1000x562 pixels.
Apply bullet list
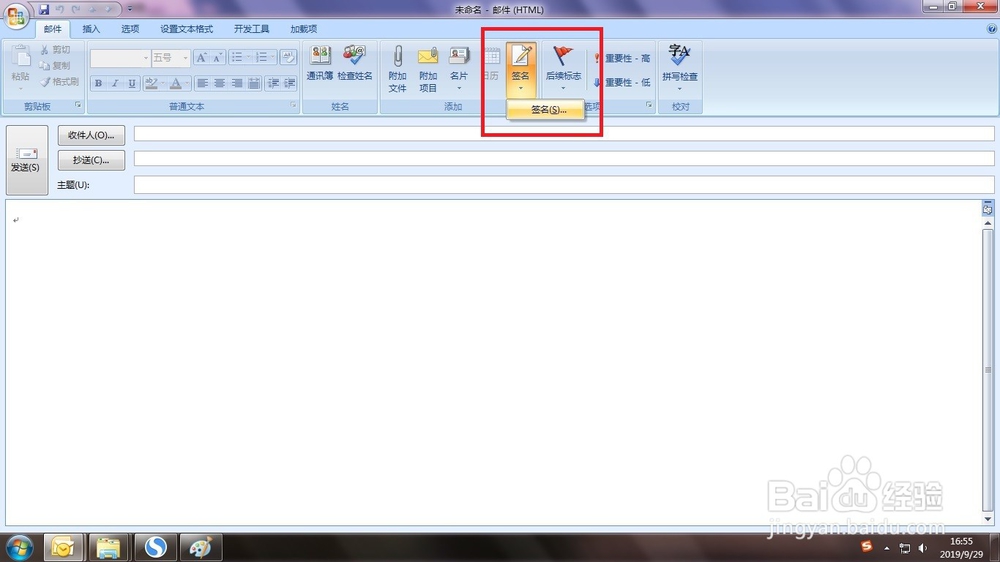(237, 58)
